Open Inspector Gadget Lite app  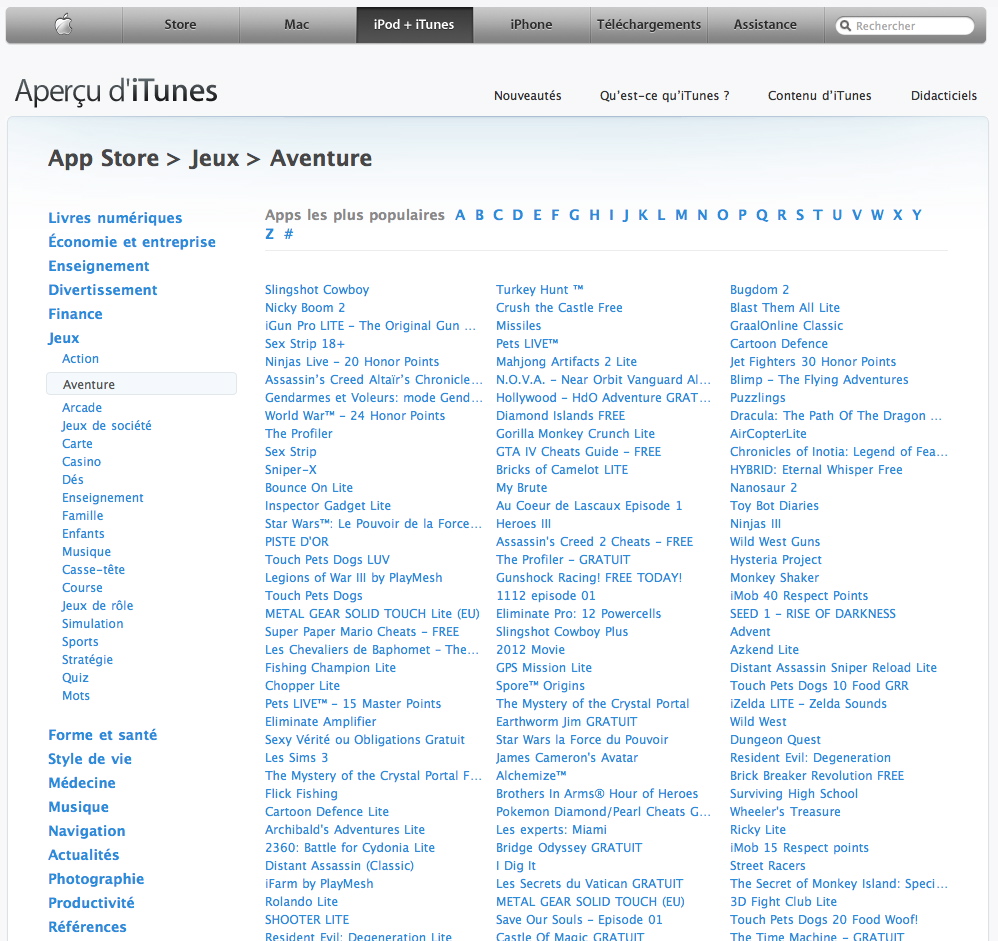pos(328,506)
